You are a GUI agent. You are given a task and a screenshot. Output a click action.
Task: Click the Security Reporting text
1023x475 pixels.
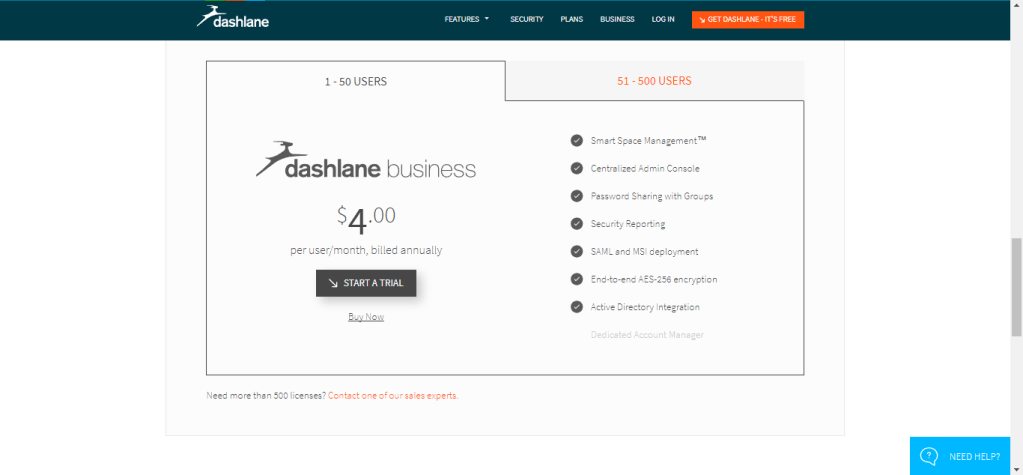coord(628,224)
